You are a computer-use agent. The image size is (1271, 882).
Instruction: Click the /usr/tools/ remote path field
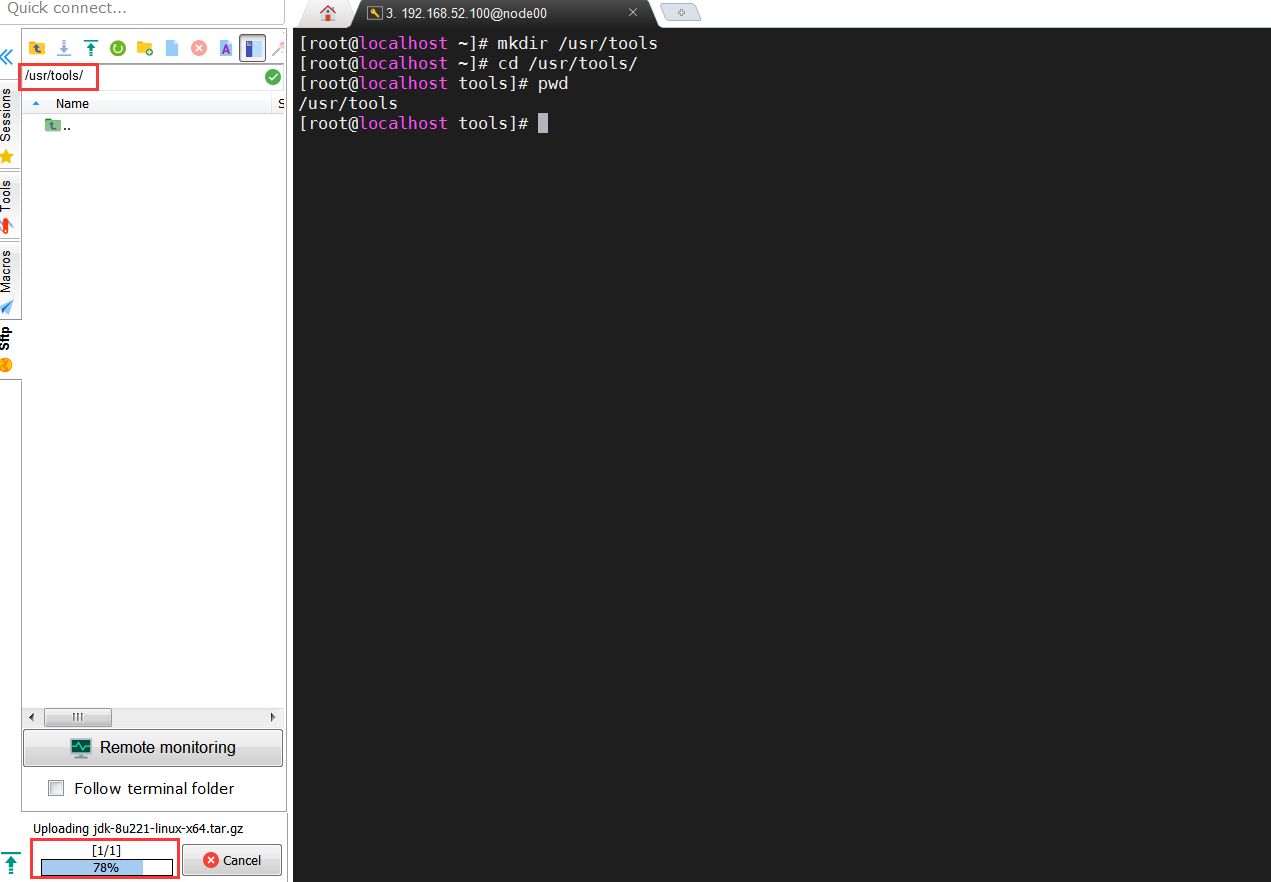point(142,76)
